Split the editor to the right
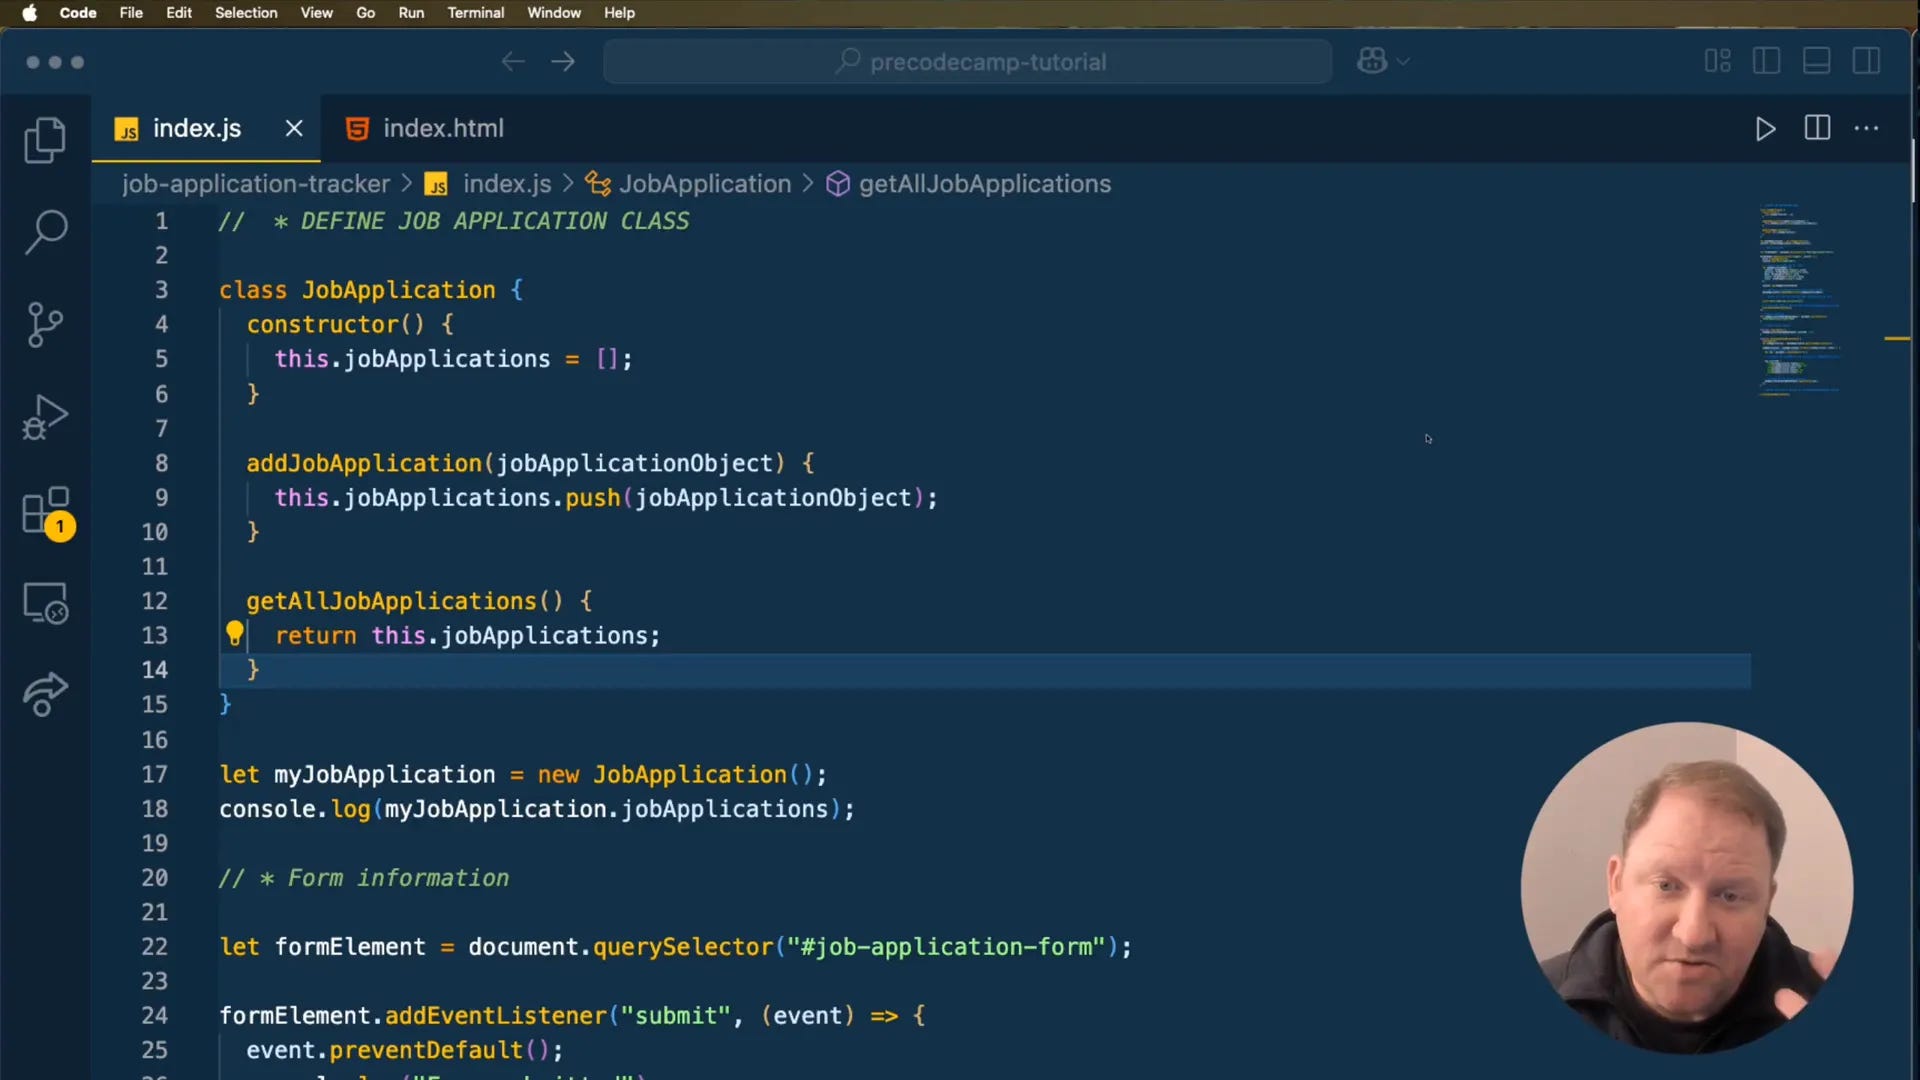The height and width of the screenshot is (1080, 1920). 1817,128
